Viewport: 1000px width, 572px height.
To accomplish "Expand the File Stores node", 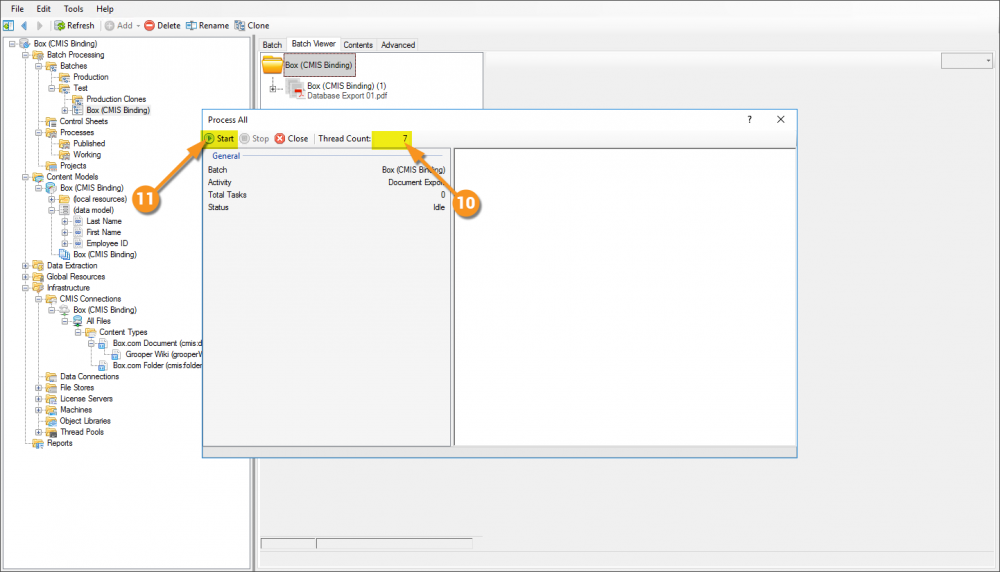I will point(39,388).
